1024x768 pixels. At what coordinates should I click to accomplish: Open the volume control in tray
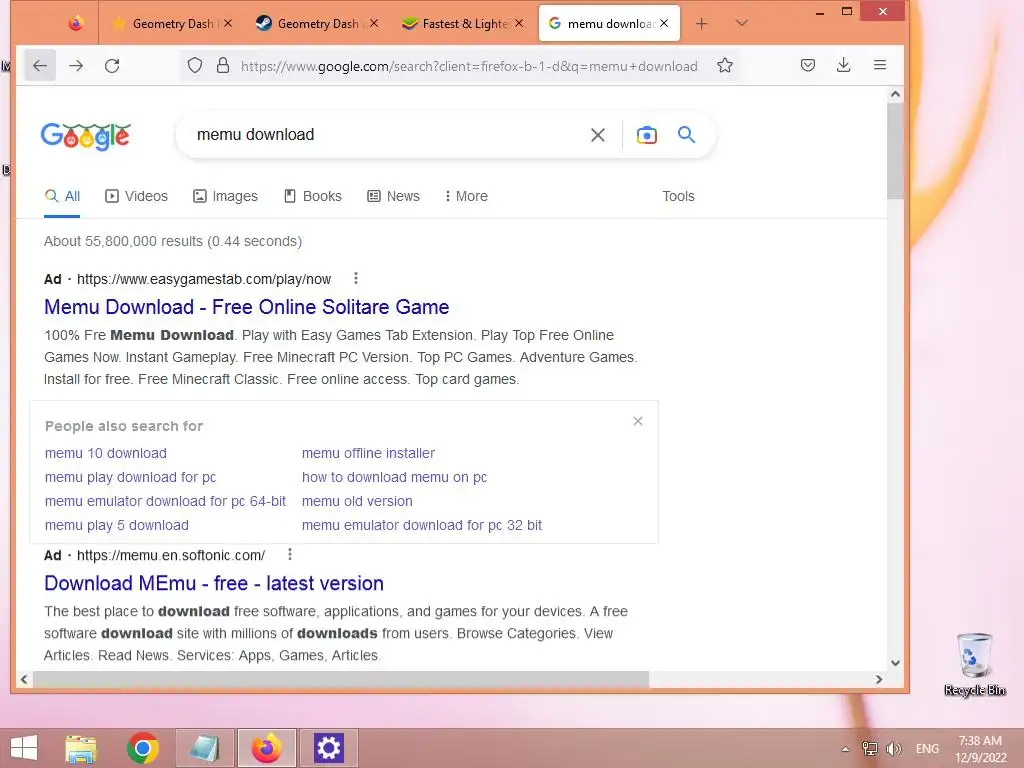point(893,749)
